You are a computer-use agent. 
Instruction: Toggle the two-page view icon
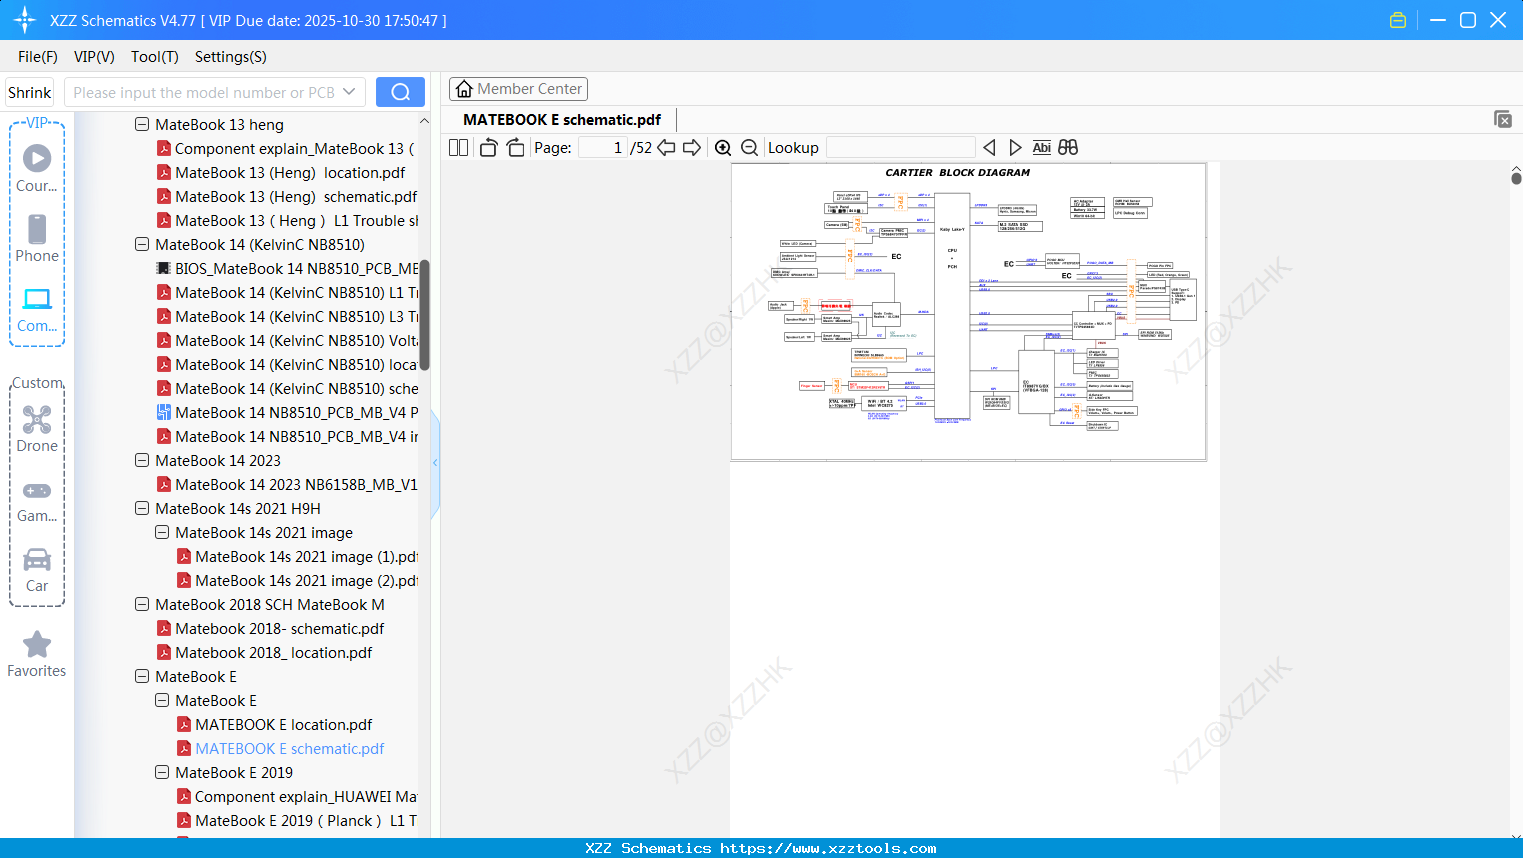tap(458, 148)
